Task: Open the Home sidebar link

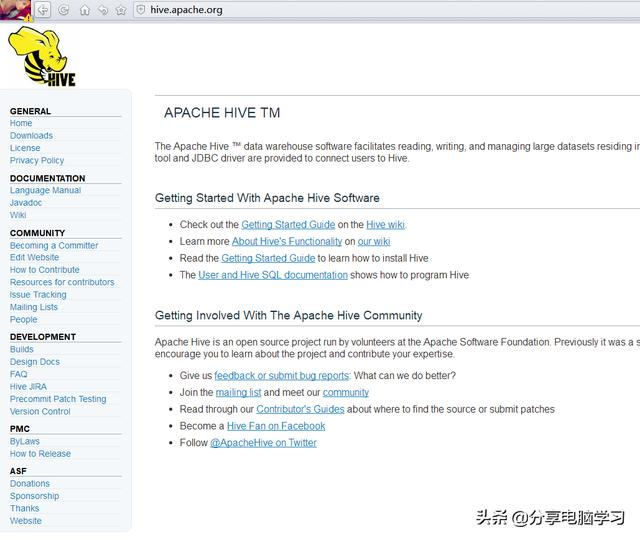Action: click(21, 123)
